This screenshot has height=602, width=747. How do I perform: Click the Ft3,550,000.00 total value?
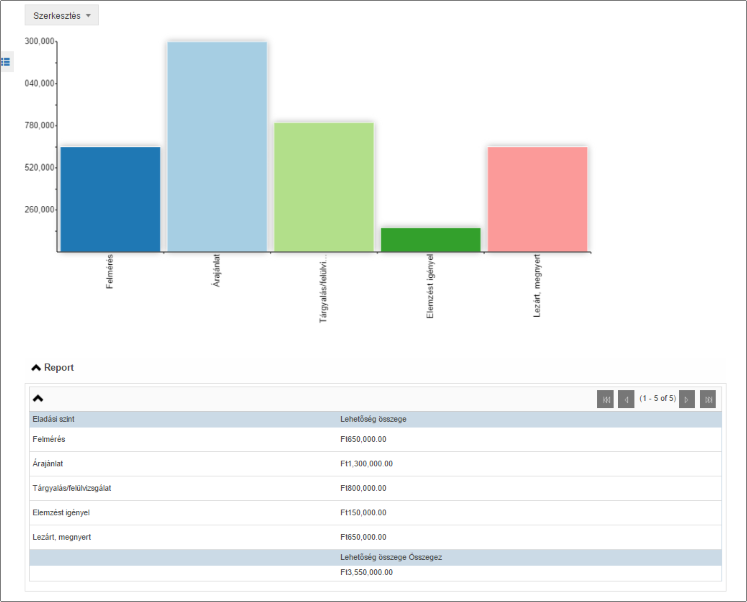click(x=367, y=572)
